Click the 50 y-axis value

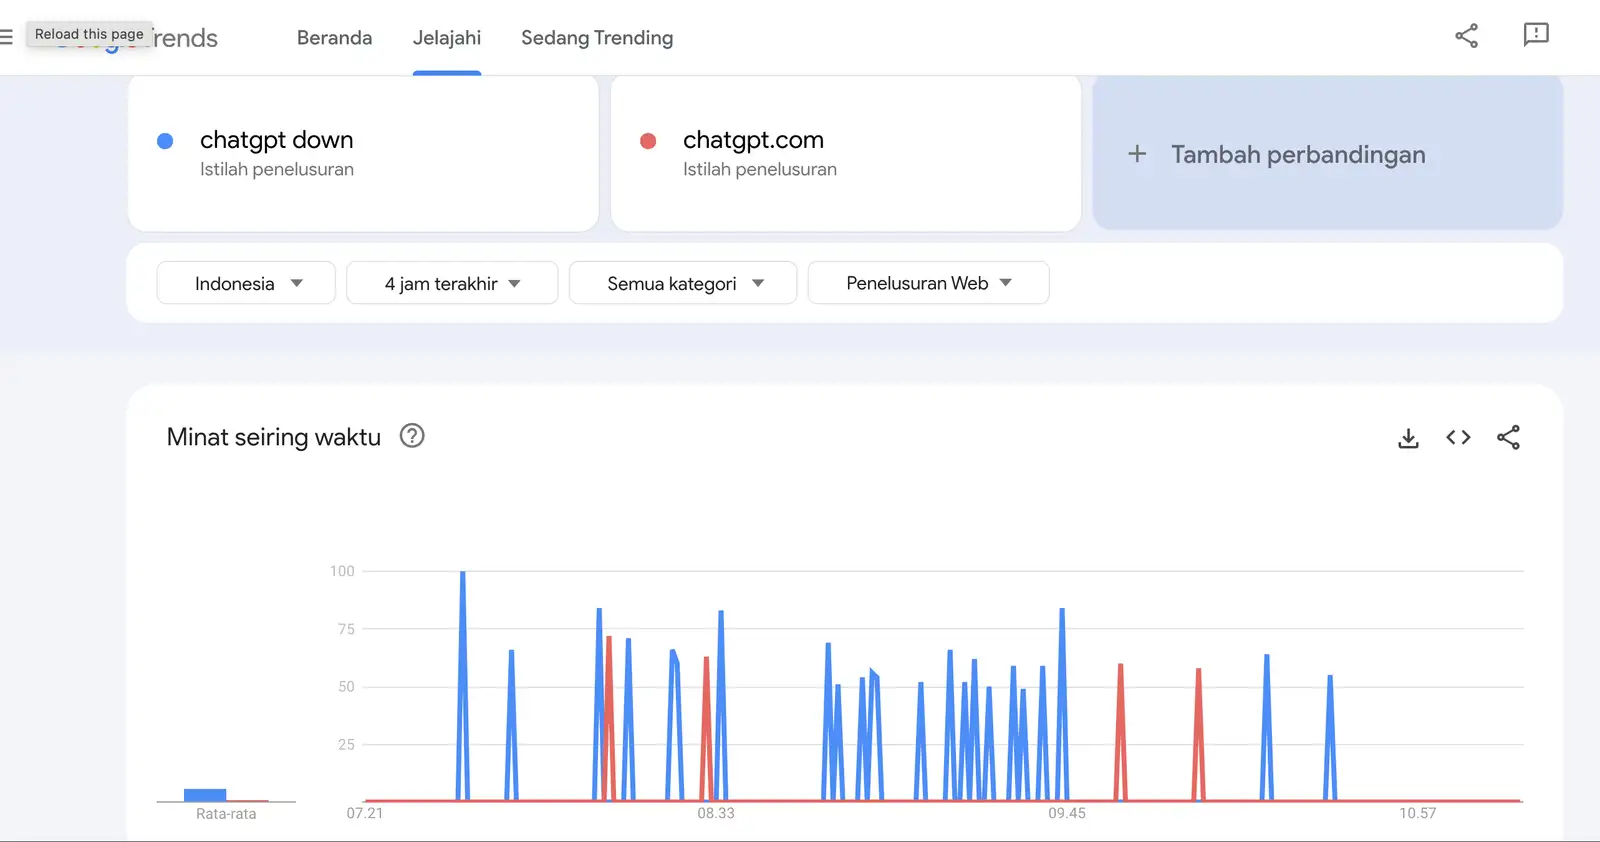346,687
